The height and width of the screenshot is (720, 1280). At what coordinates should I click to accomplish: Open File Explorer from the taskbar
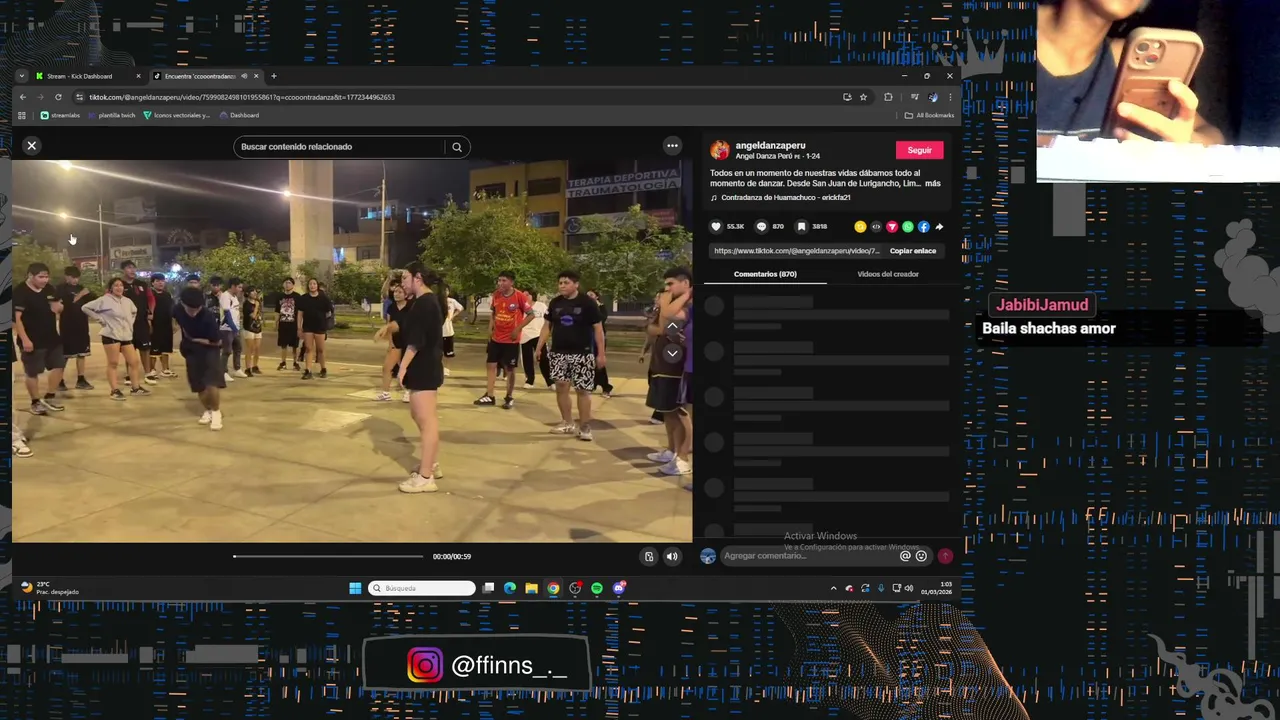(531, 588)
